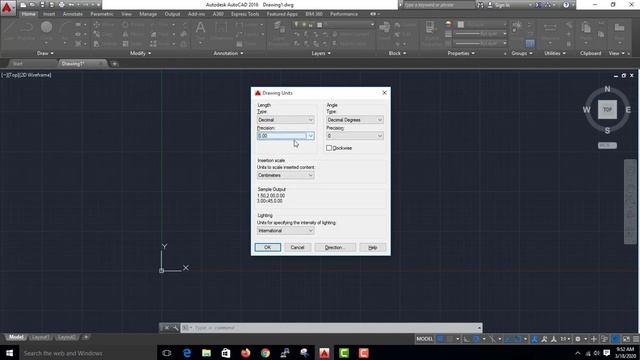
Task: Switch to the Insert ribbon tab
Action: [49, 14]
